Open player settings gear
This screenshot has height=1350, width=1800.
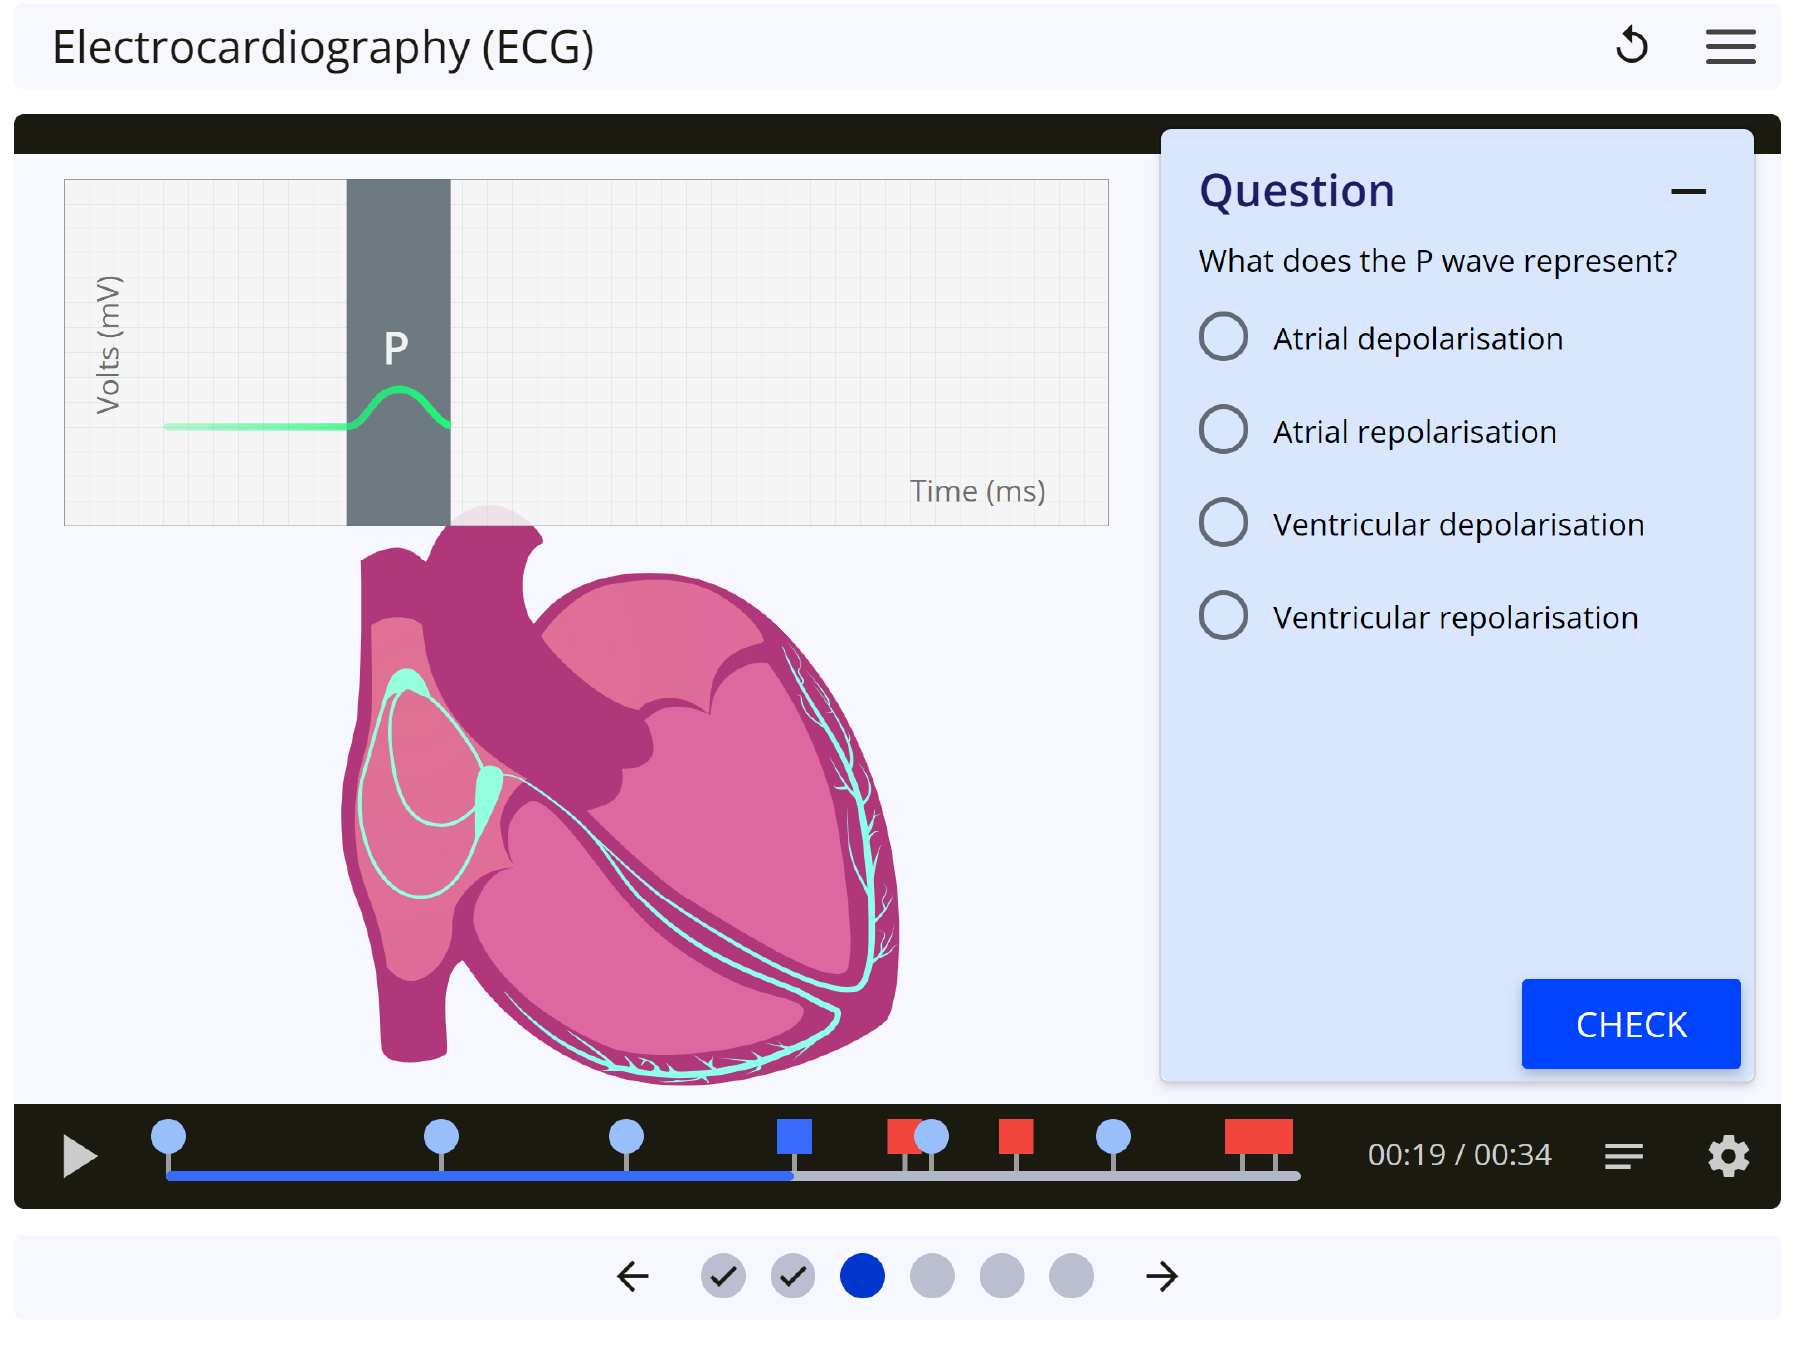click(x=1728, y=1156)
